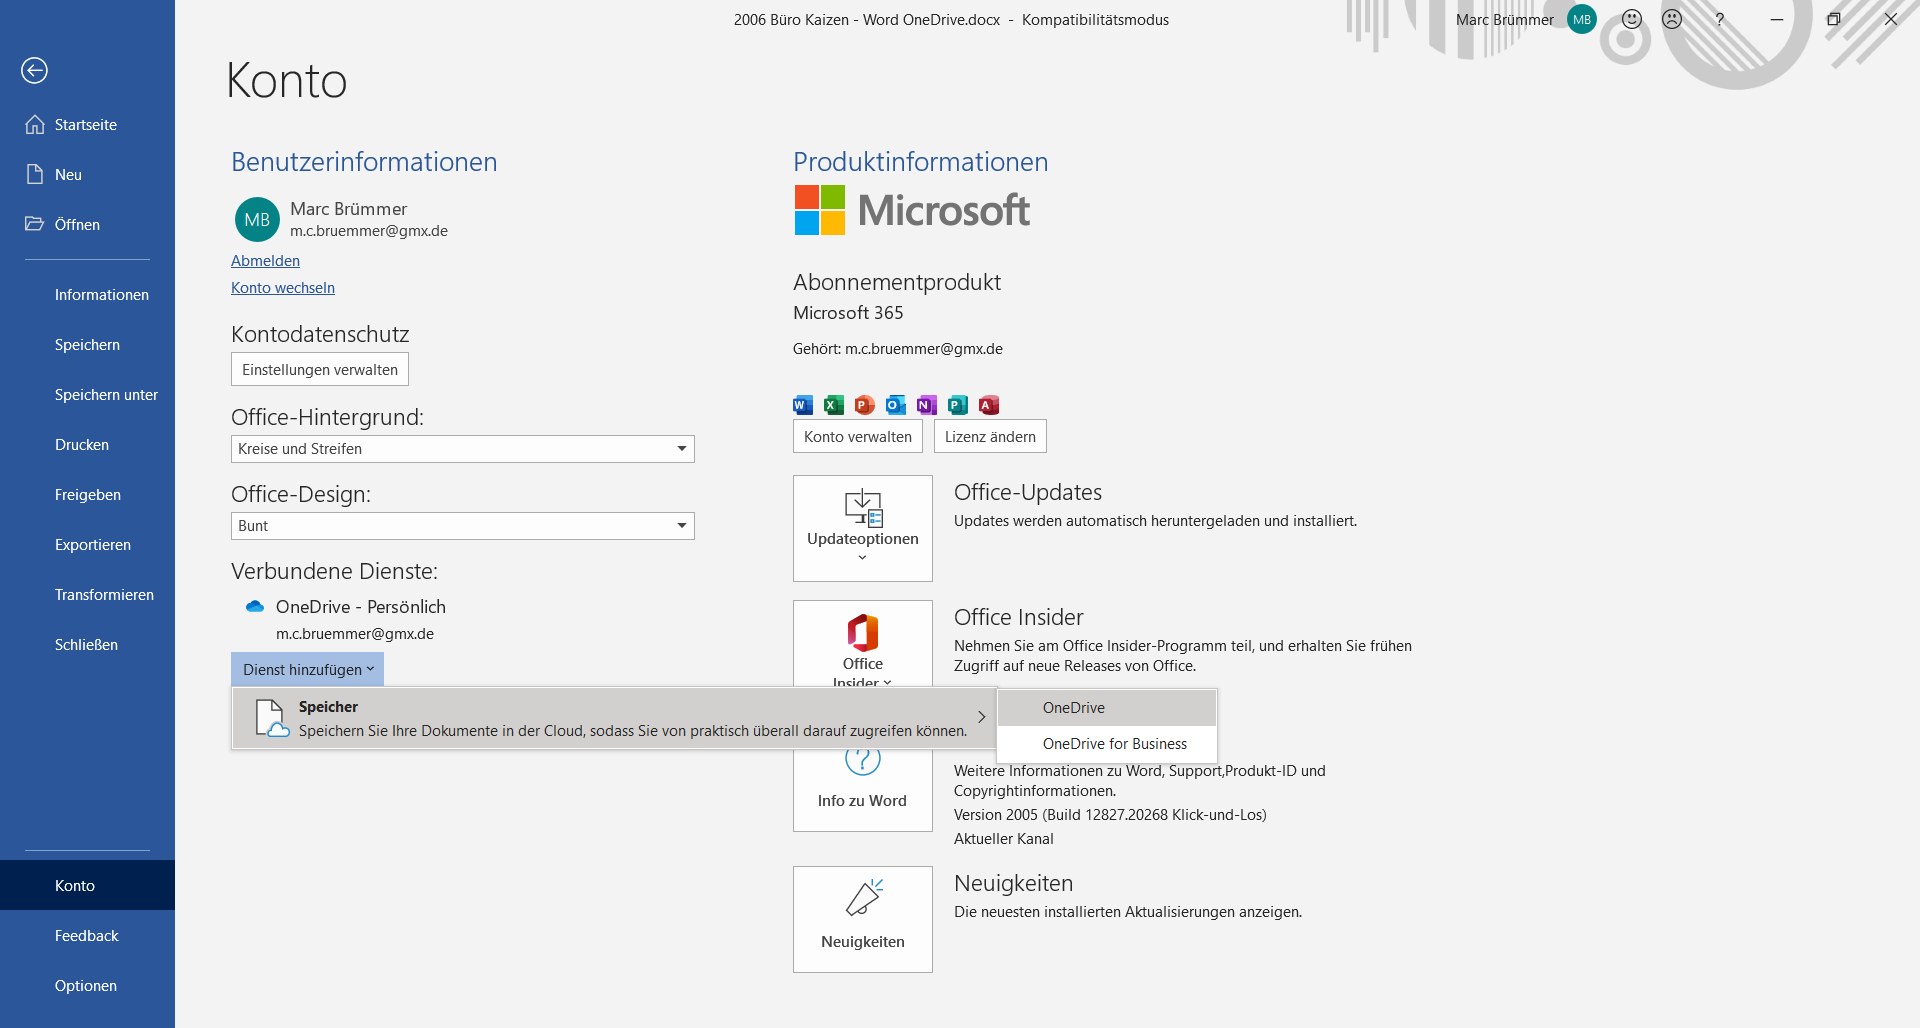Click the Startseite home icon
Screen dimensions: 1920x1028
click(x=35, y=124)
